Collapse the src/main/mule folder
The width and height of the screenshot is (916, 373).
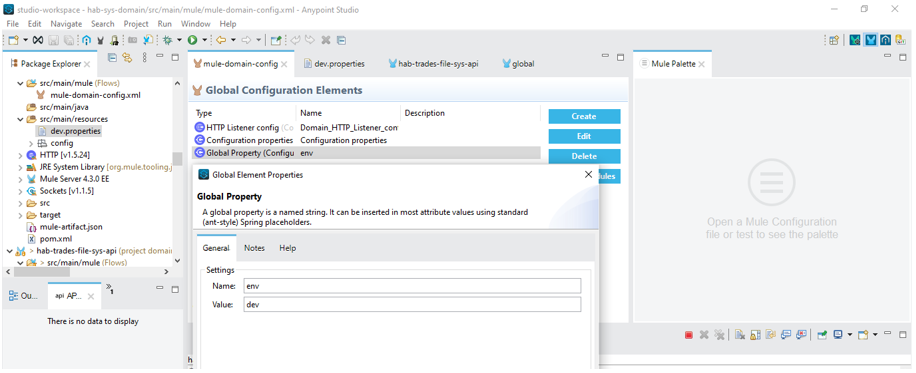[19, 83]
